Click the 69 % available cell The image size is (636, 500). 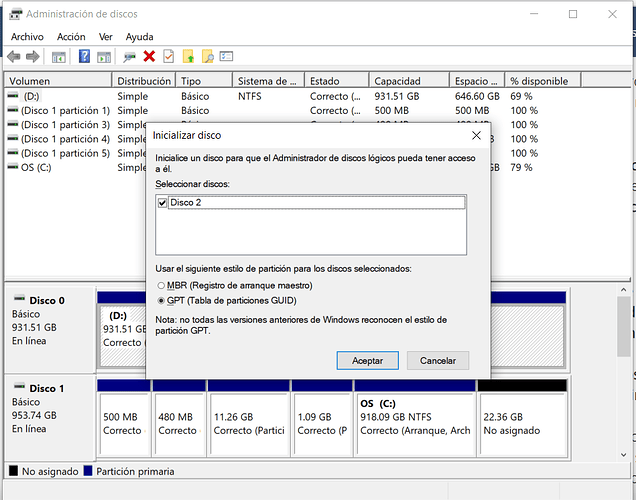(521, 96)
